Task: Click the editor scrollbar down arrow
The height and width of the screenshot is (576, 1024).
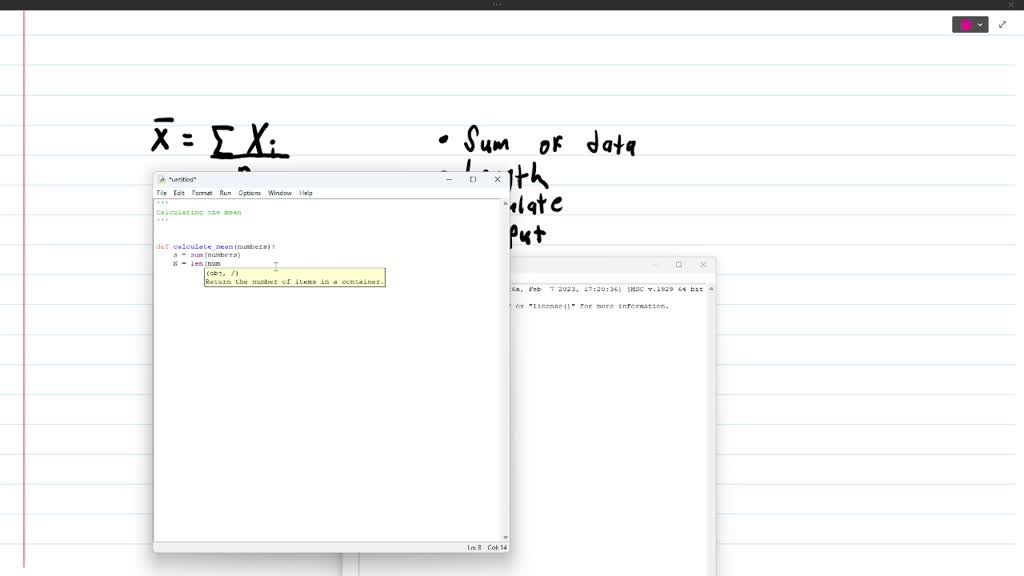Action: pyautogui.click(x=505, y=537)
